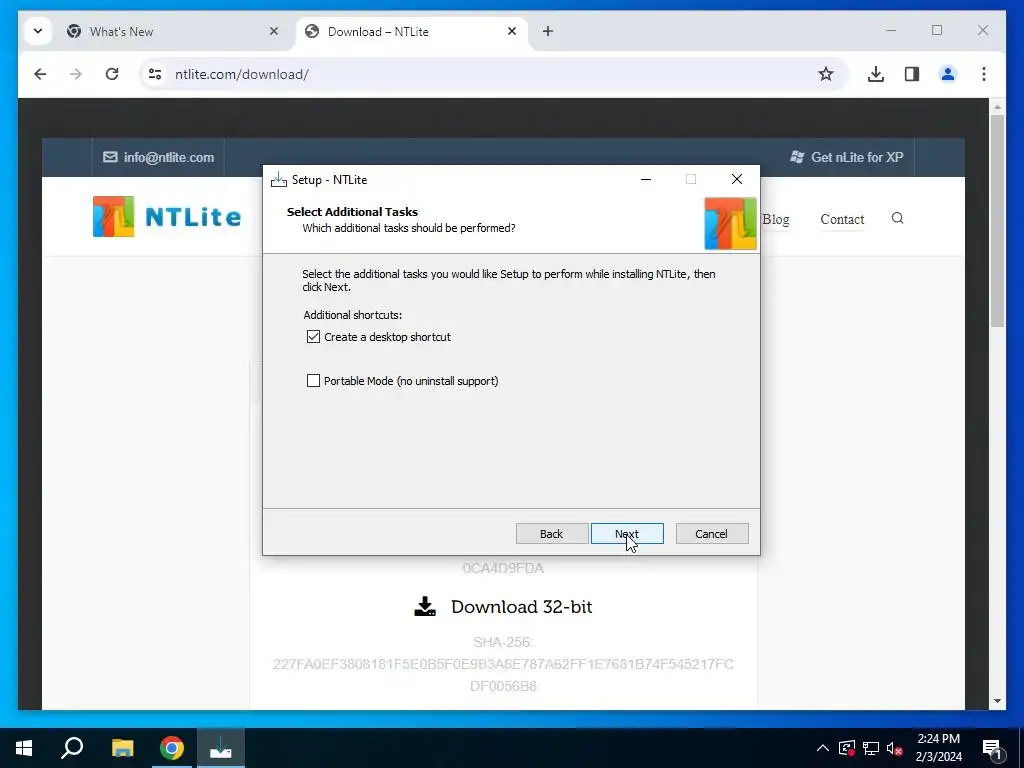Image resolution: width=1024 pixels, height=768 pixels.
Task: Click the download icon beside Download 32-bit
Action: tap(425, 607)
